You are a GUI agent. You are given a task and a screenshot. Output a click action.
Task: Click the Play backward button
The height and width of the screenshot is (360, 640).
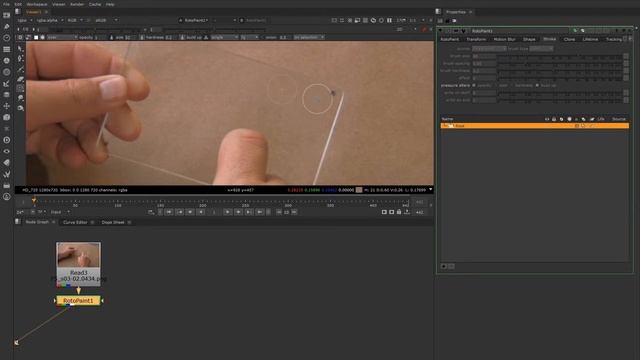201,212
